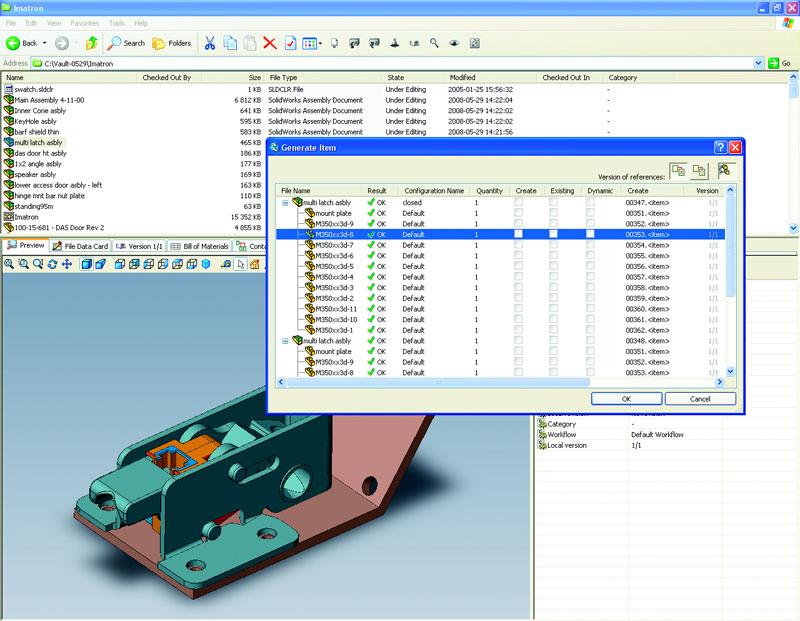Tick Dynamic checkbox for top multi latch asbly

point(590,202)
